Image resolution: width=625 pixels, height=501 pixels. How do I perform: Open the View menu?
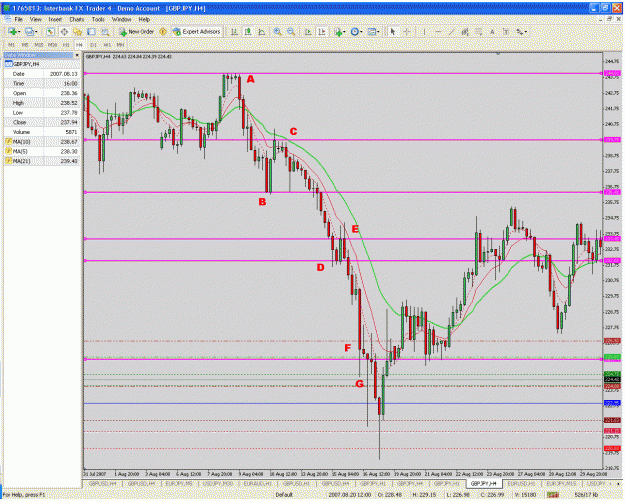35,19
